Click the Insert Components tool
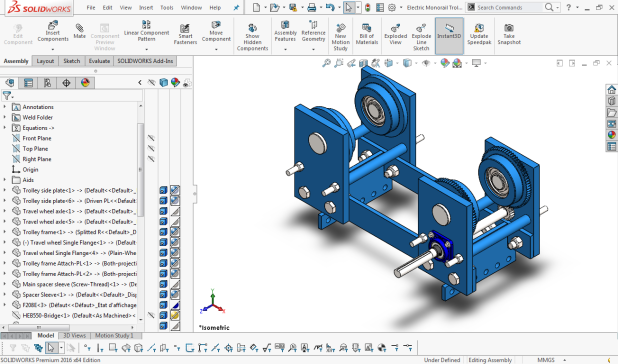The height and width of the screenshot is (364, 618). point(53,31)
